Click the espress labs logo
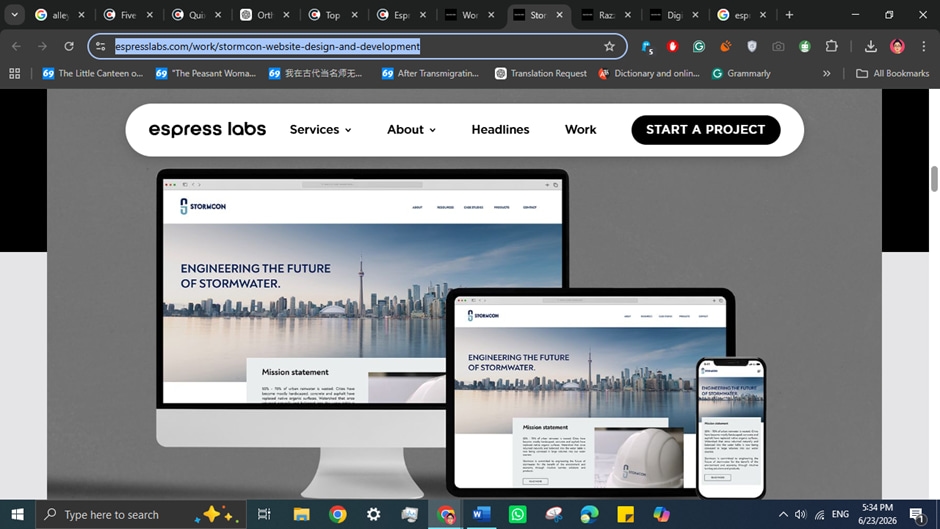 click(x=207, y=130)
